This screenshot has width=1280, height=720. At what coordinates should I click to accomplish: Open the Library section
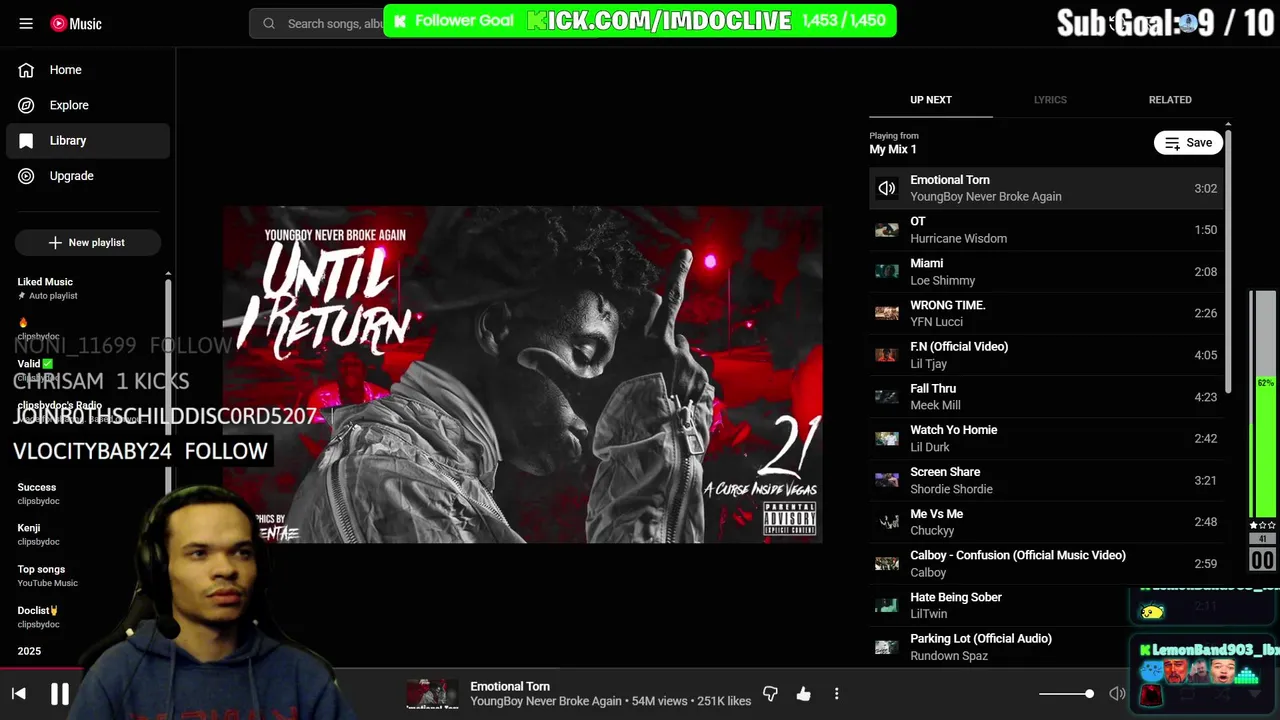pyautogui.click(x=88, y=141)
